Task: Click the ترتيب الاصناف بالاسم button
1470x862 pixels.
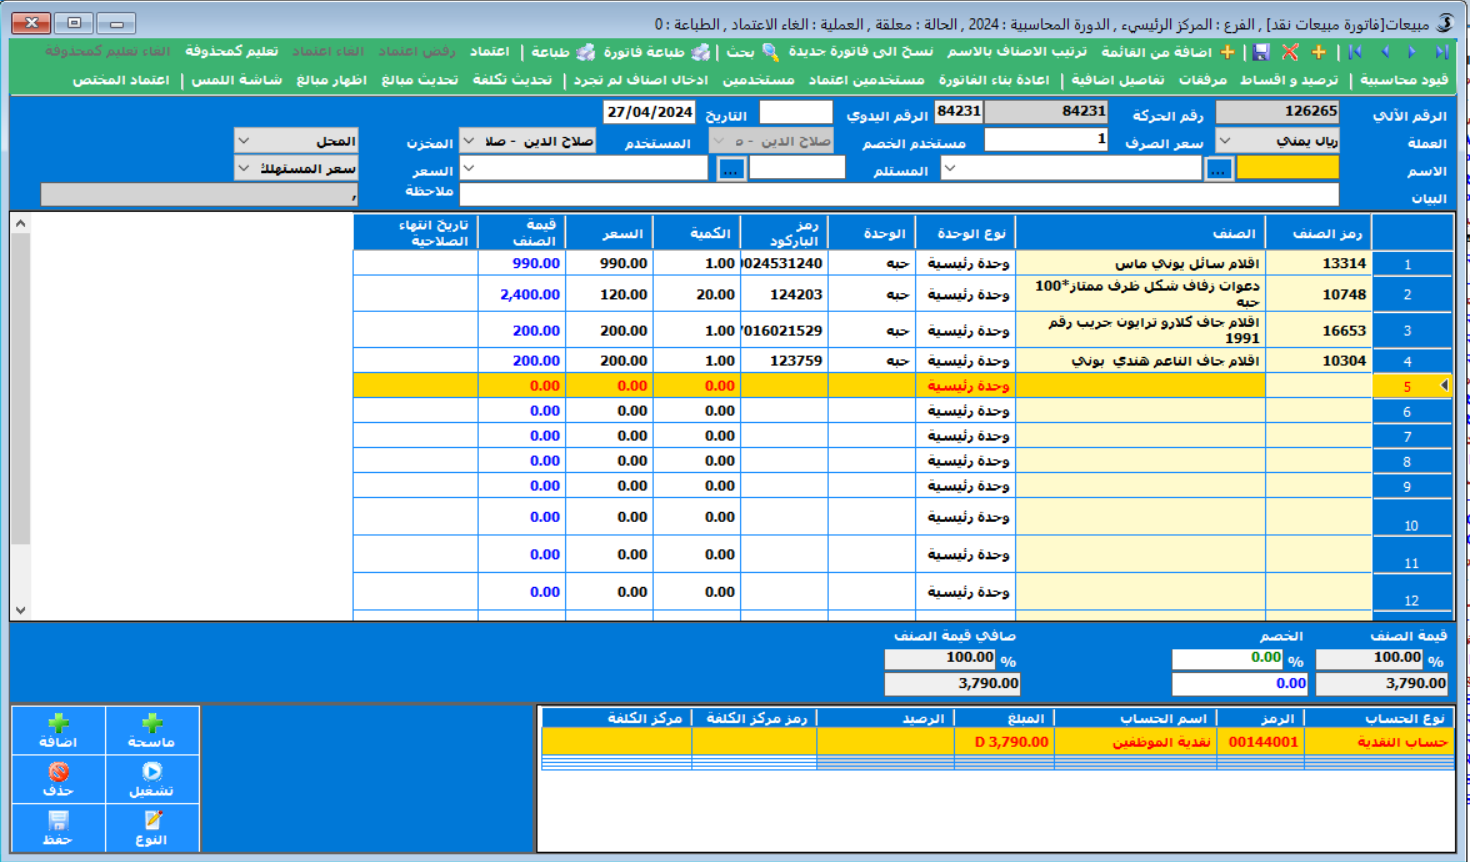Action: tap(1017, 51)
